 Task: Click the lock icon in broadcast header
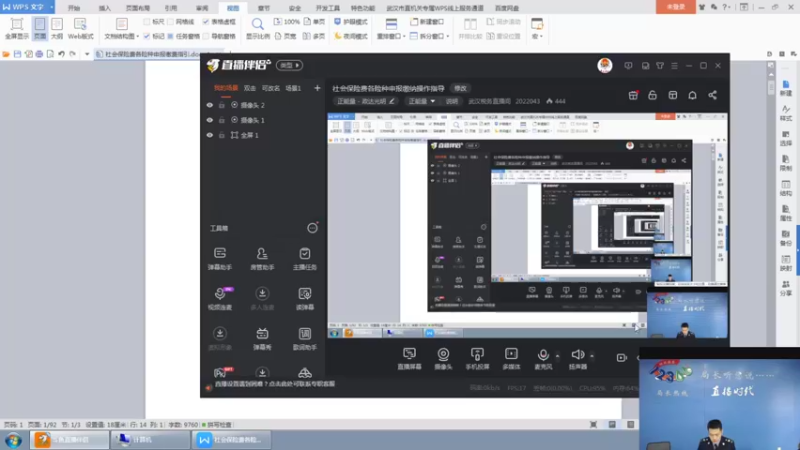[653, 95]
